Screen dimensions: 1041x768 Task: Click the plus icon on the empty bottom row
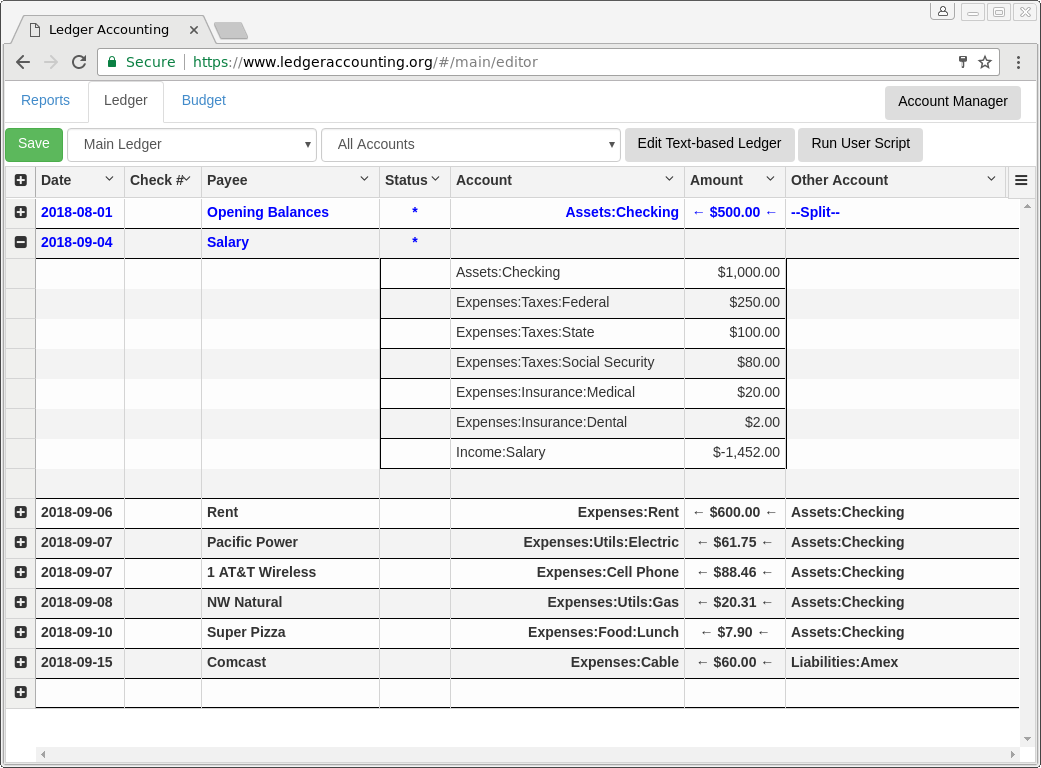pos(21,692)
